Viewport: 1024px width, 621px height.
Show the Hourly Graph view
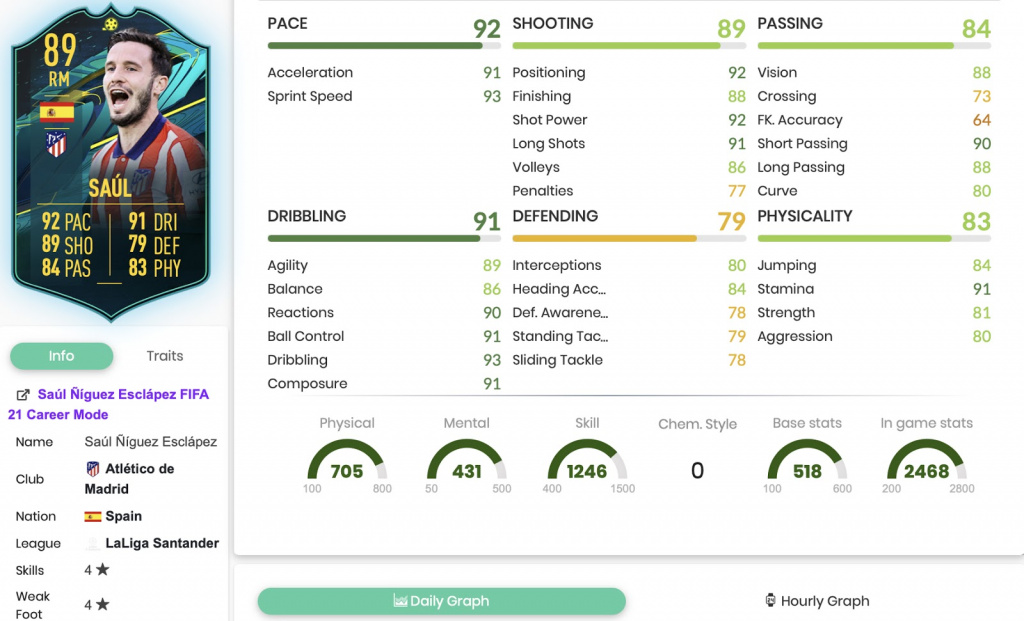tap(817, 601)
